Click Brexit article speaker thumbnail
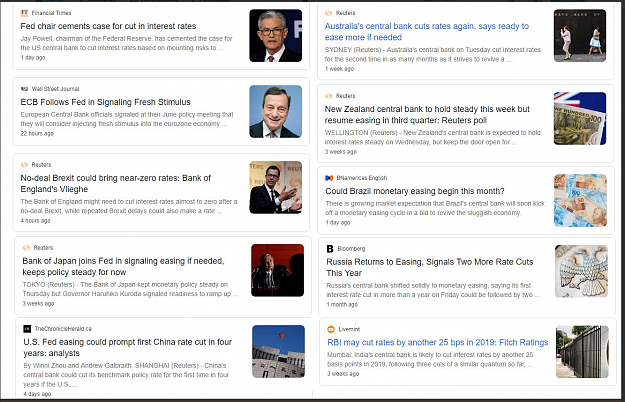Image resolution: width=625 pixels, height=402 pixels. pos(275,187)
